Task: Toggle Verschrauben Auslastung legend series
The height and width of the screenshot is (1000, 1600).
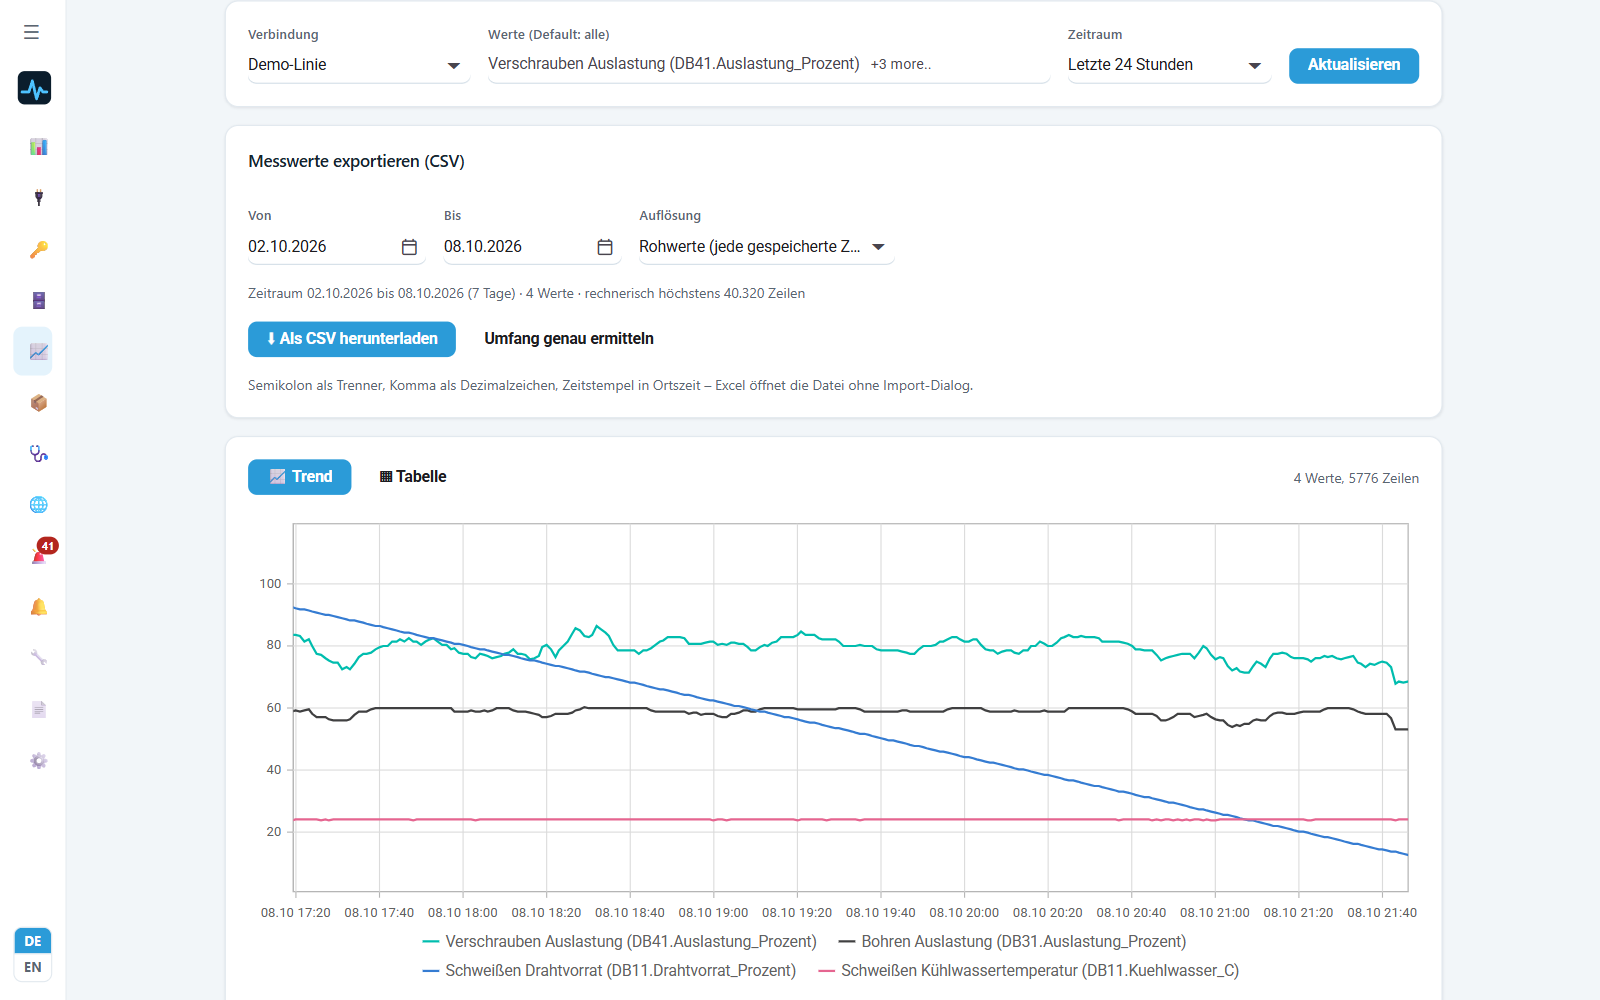Action: pyautogui.click(x=620, y=941)
